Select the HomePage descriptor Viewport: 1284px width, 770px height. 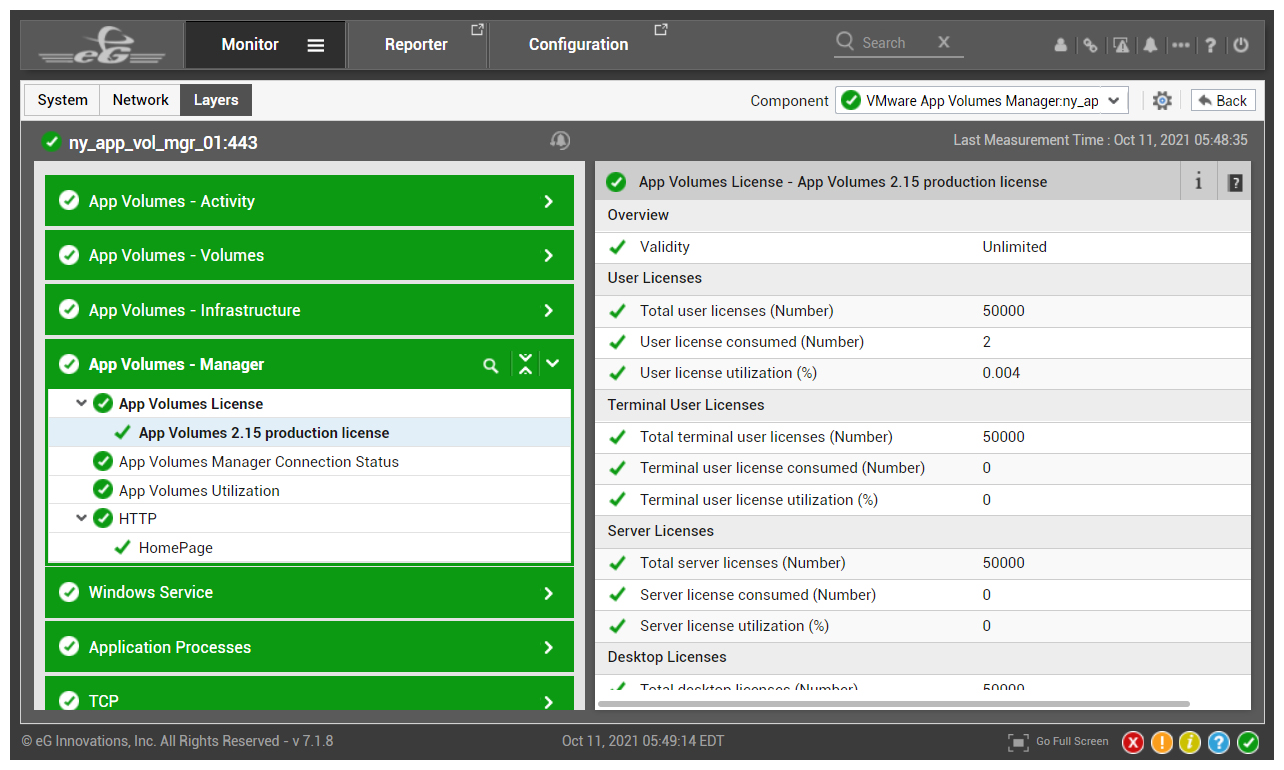pos(176,548)
